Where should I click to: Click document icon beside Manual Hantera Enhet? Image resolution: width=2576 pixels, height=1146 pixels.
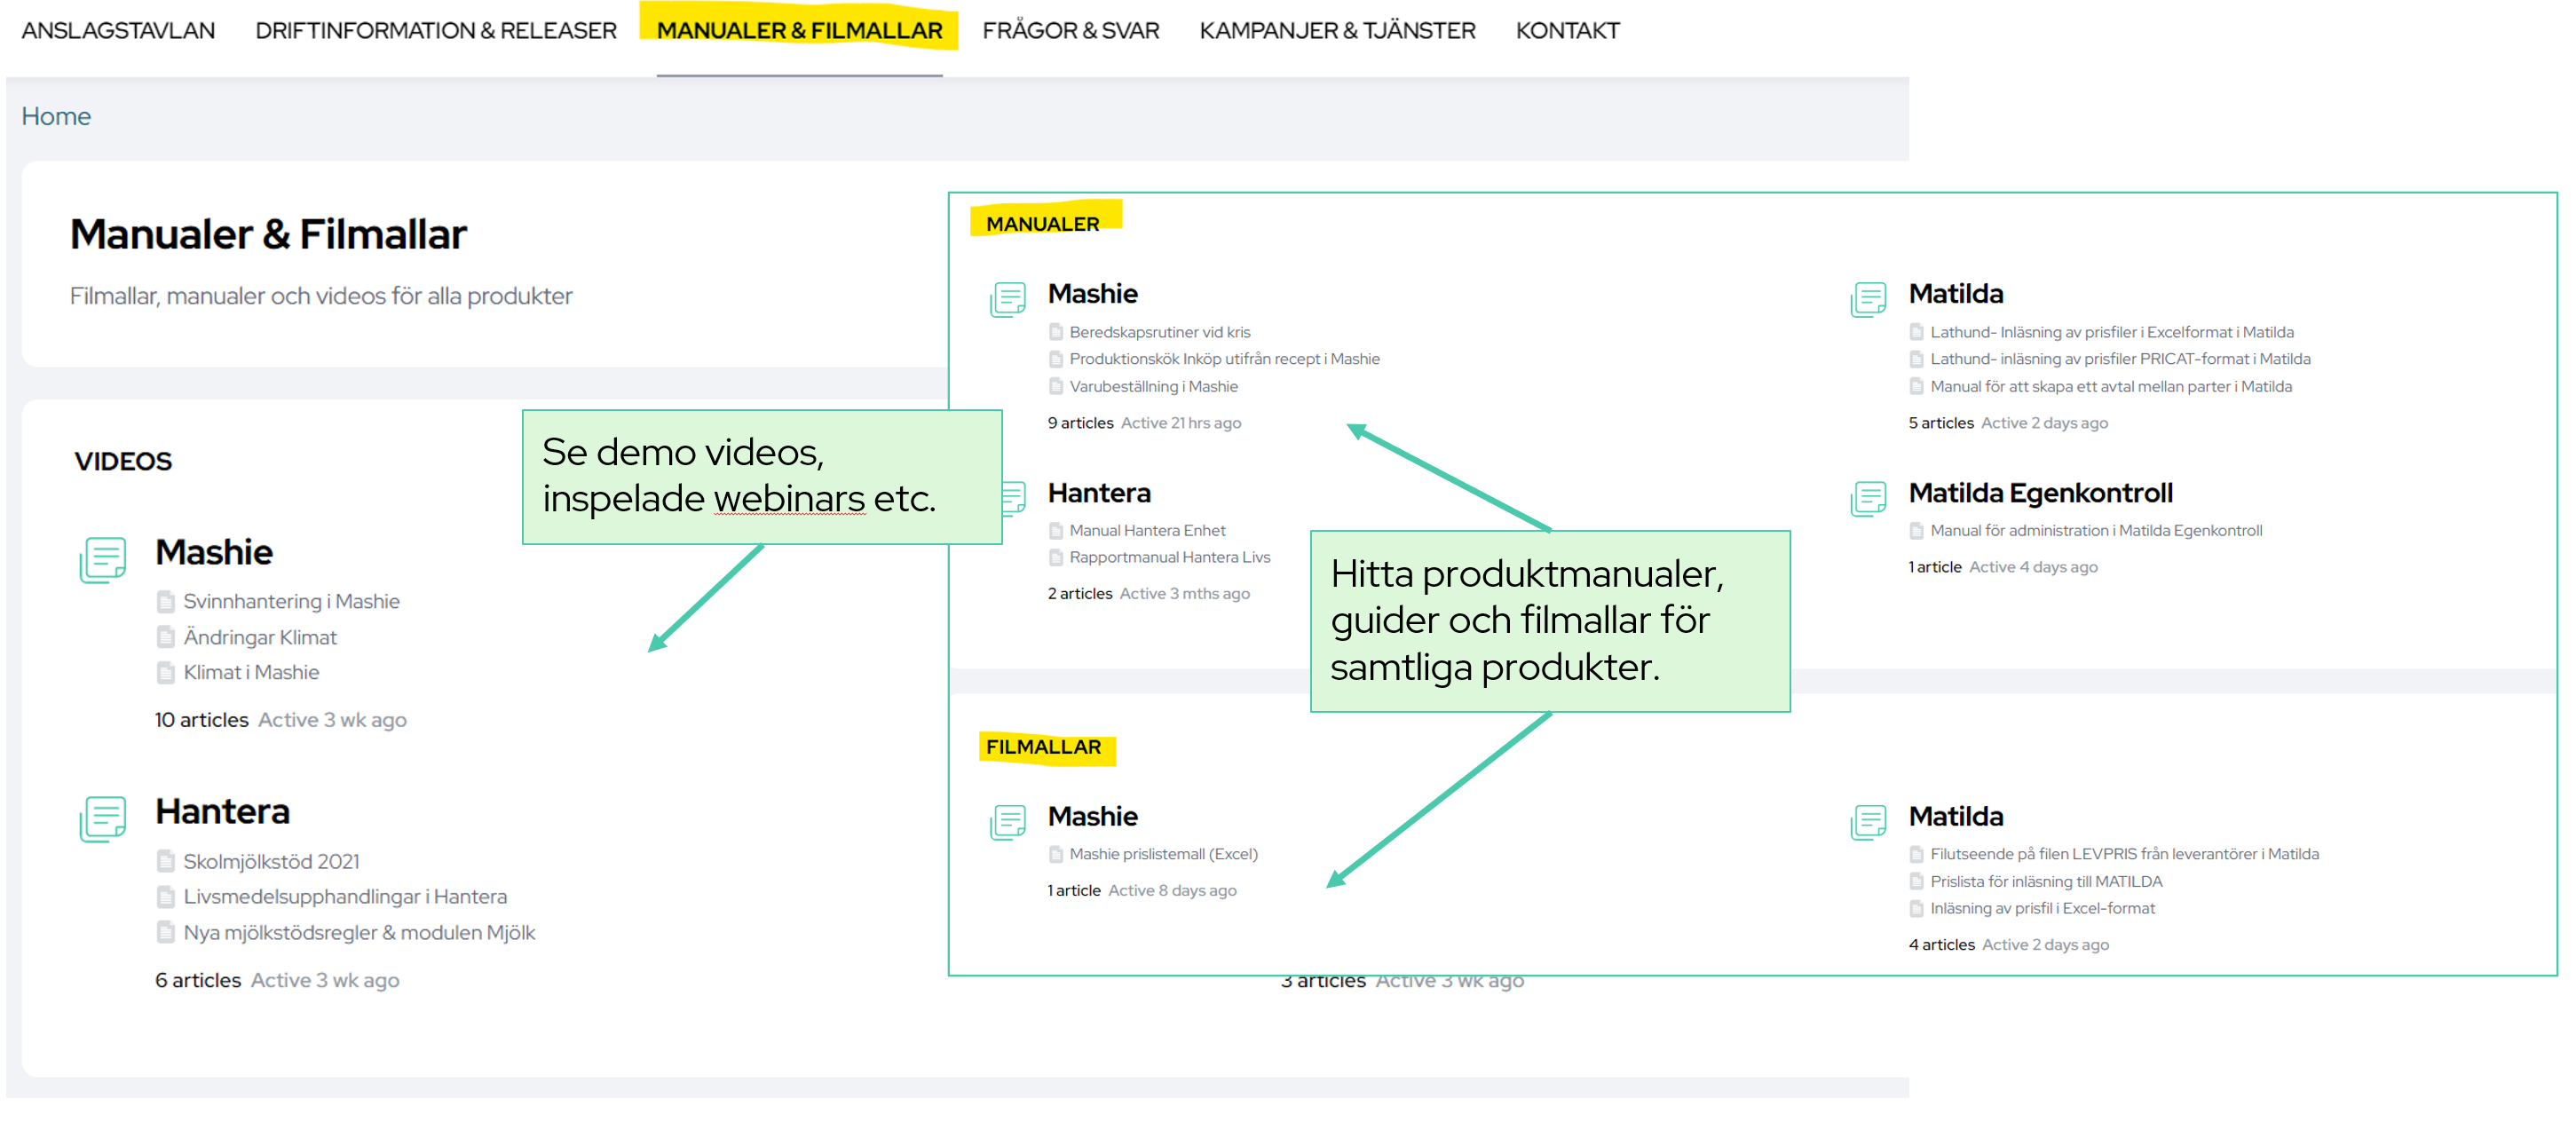pos(1055,530)
